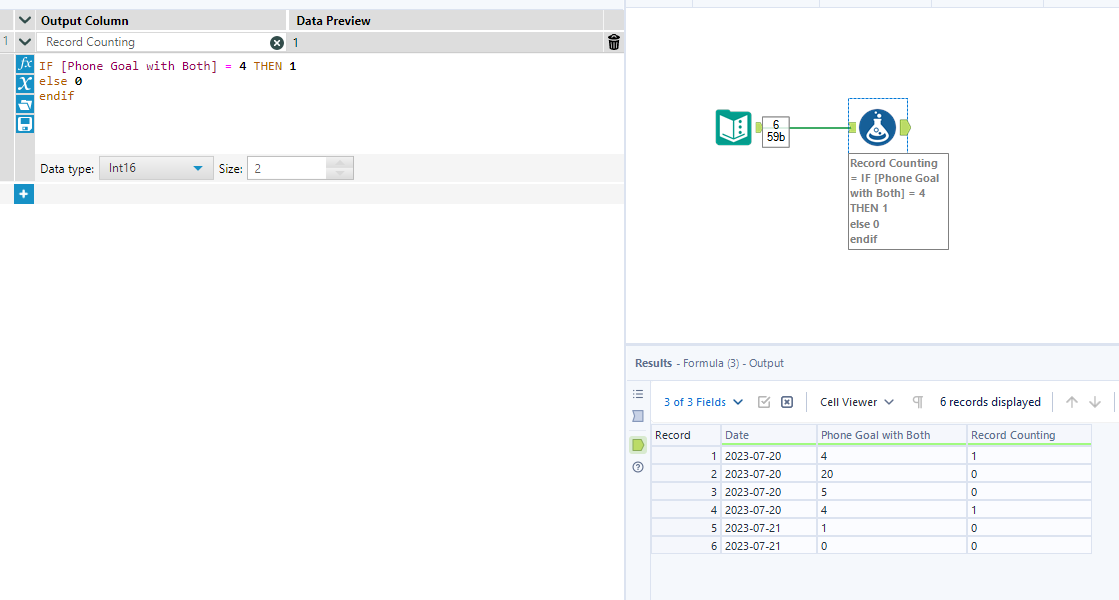
Task: Open the Cell Viewer dropdown
Action: click(x=855, y=401)
